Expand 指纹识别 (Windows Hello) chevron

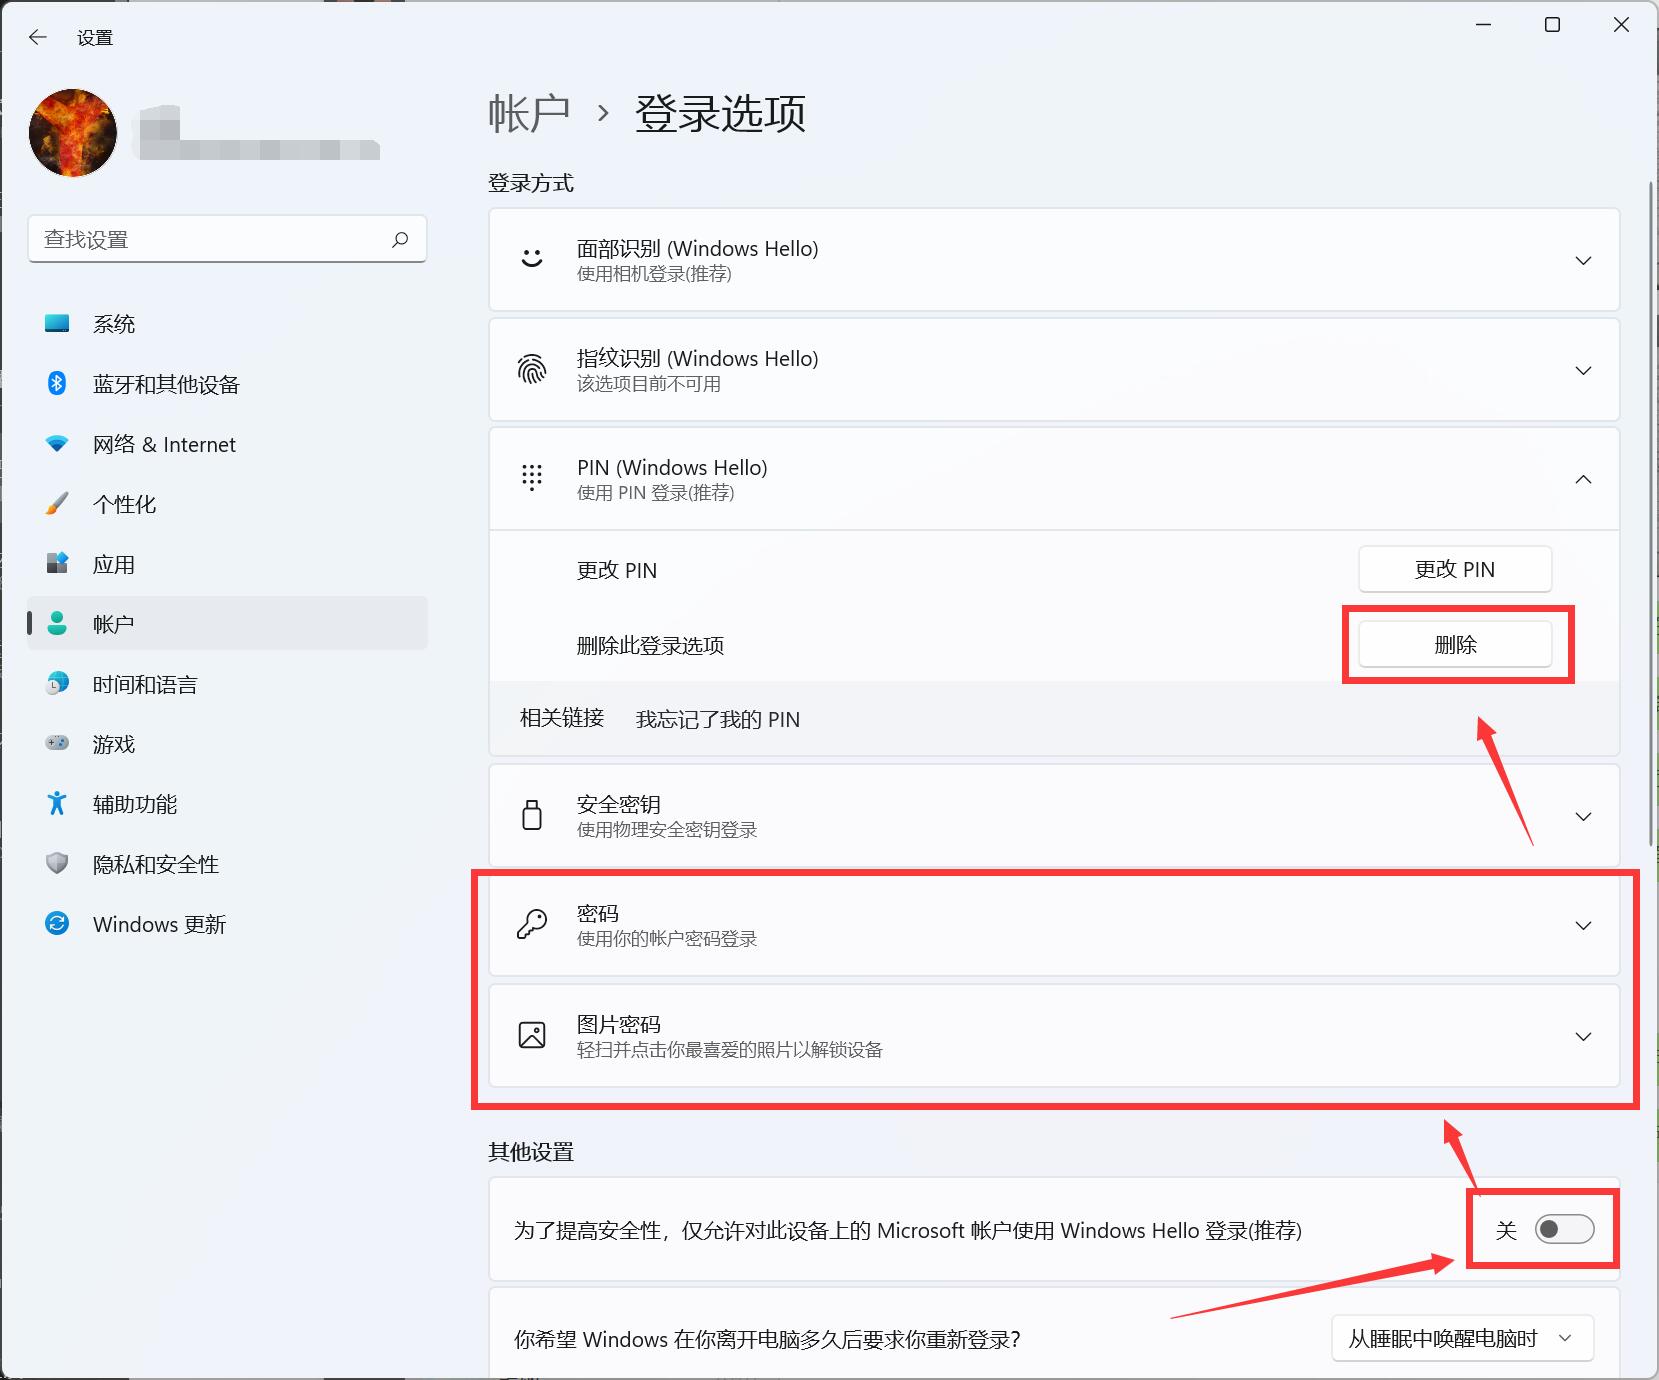coord(1583,370)
